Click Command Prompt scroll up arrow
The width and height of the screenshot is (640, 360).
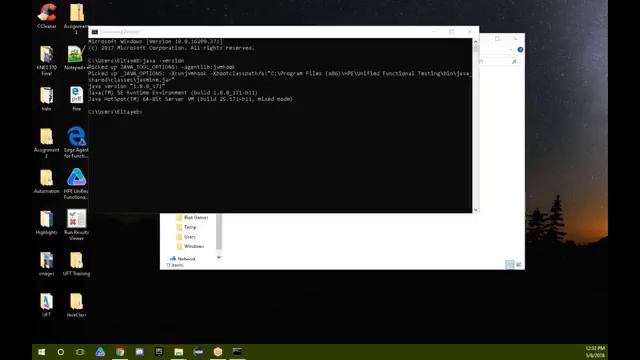coord(476,42)
